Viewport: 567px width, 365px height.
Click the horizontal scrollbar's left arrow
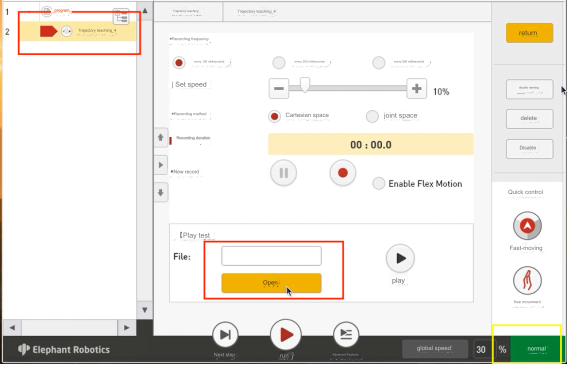pyautogui.click(x=12, y=328)
